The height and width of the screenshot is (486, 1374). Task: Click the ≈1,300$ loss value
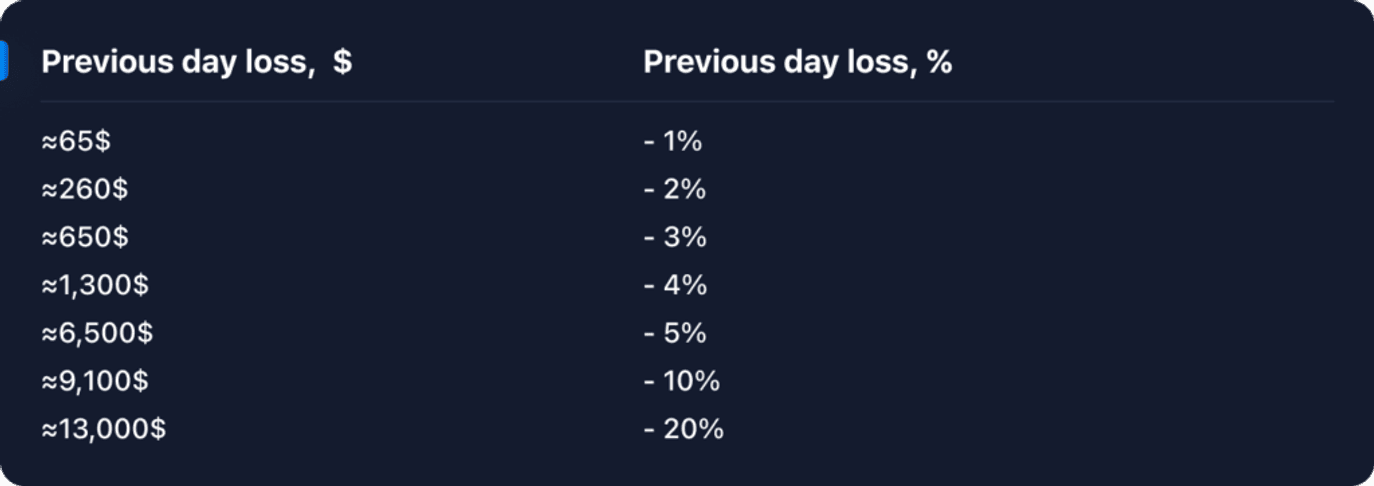[95, 285]
